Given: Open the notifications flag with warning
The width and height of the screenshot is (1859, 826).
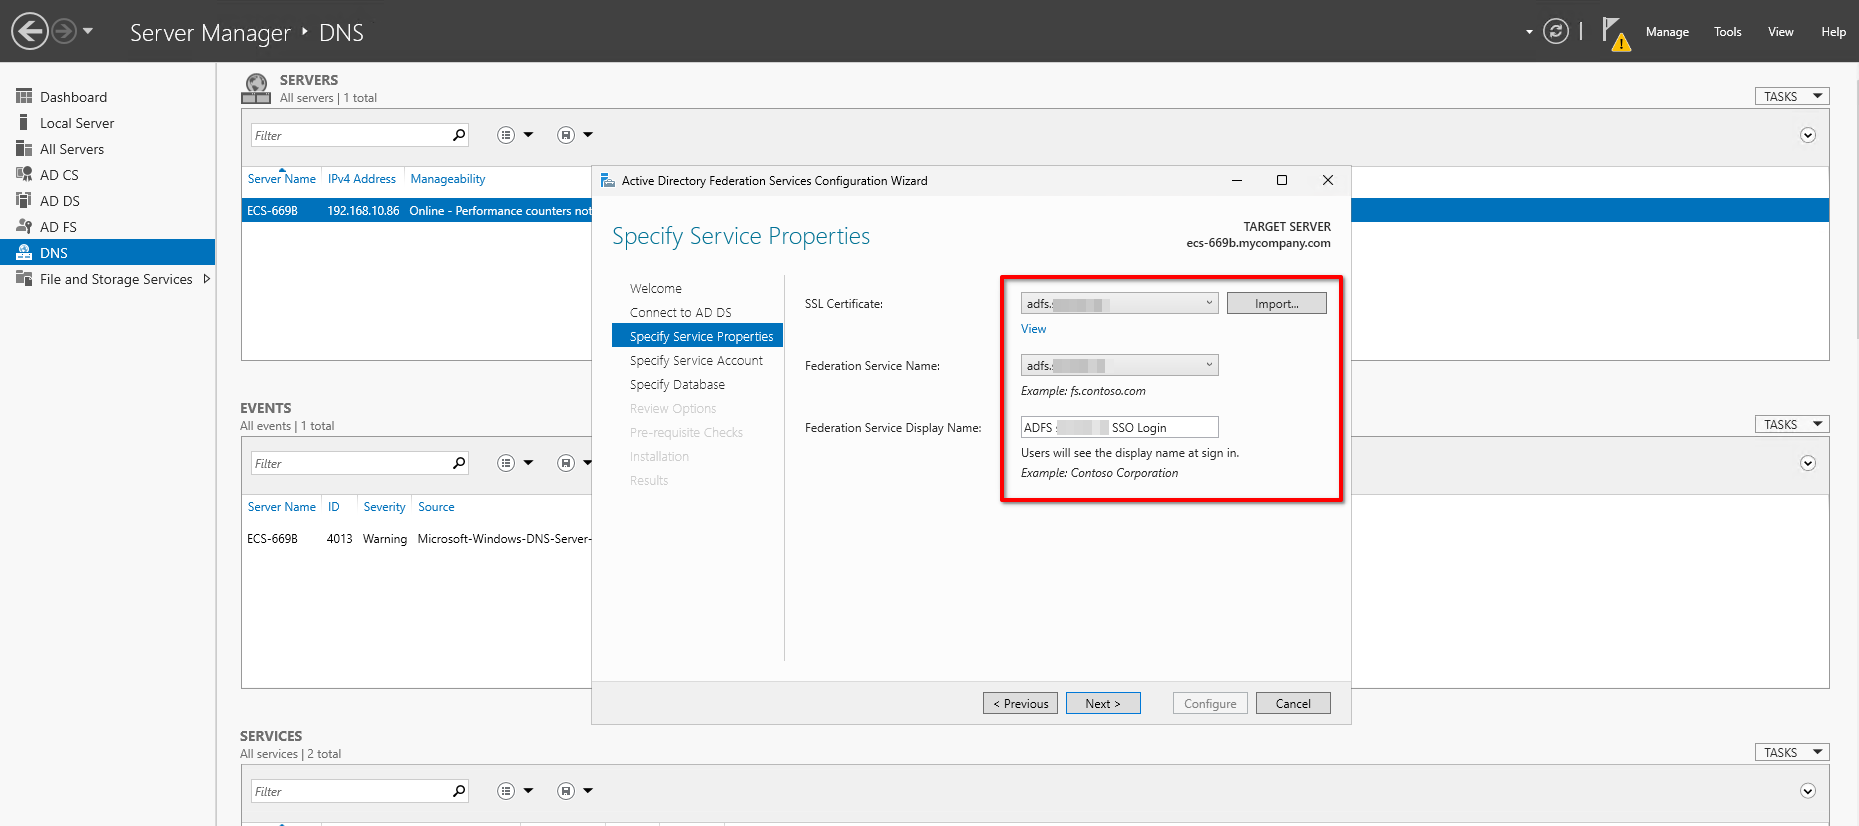Looking at the screenshot, I should [x=1614, y=33].
